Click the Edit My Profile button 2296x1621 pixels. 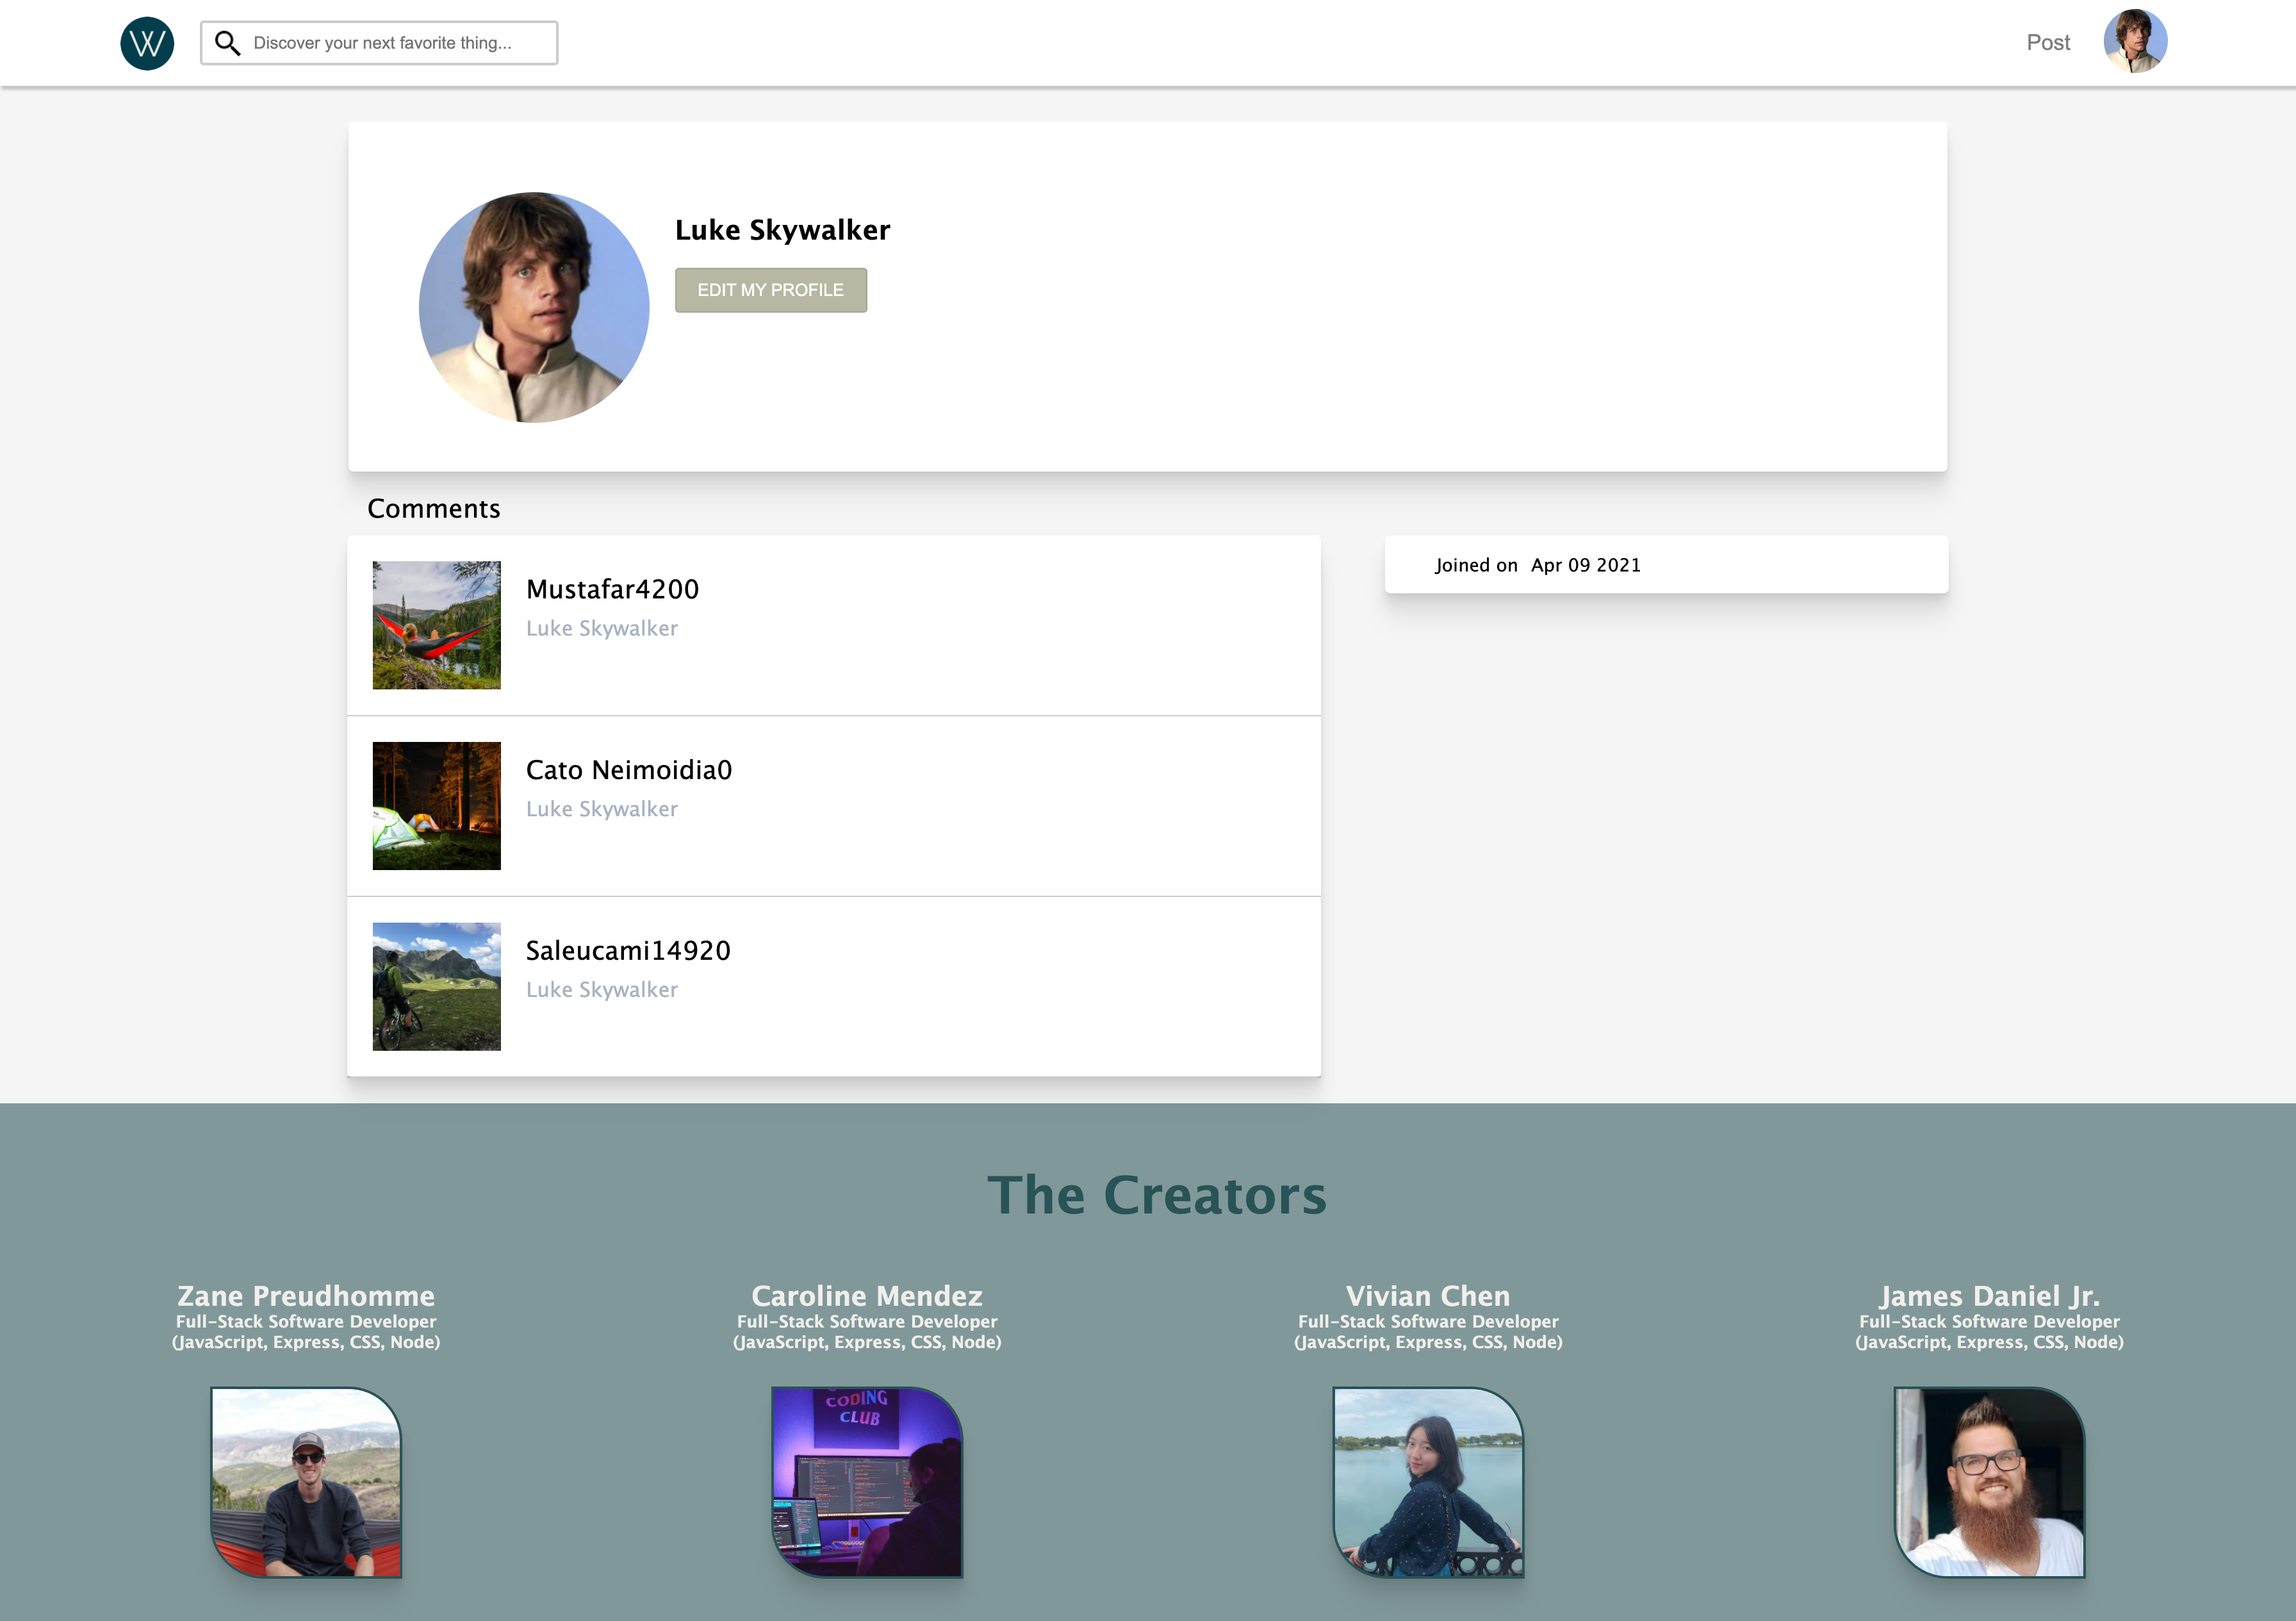(x=770, y=290)
